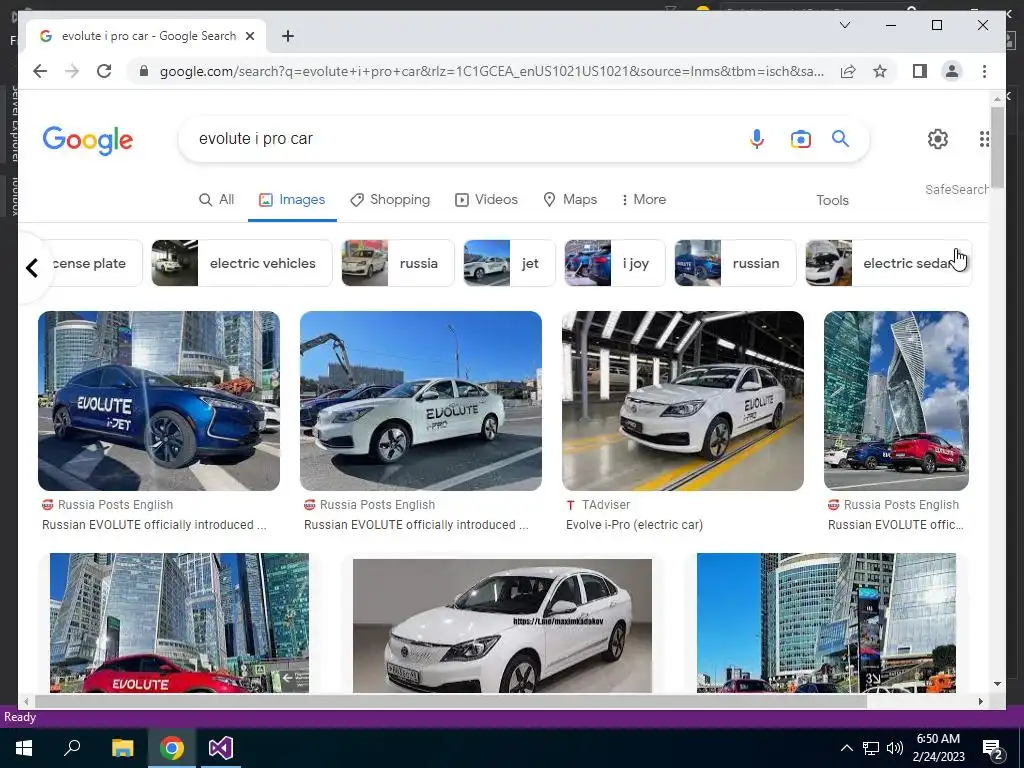Go to the Google logo homepage
1024x768 pixels.
click(x=88, y=140)
